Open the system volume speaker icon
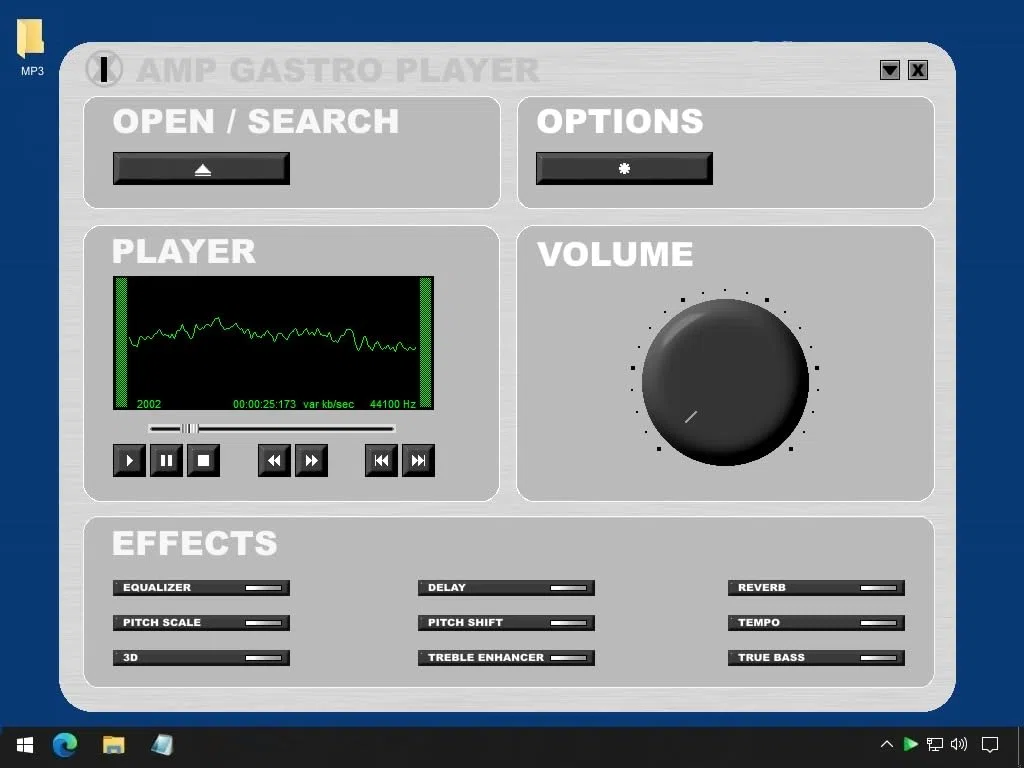1024x768 pixels. coord(959,744)
